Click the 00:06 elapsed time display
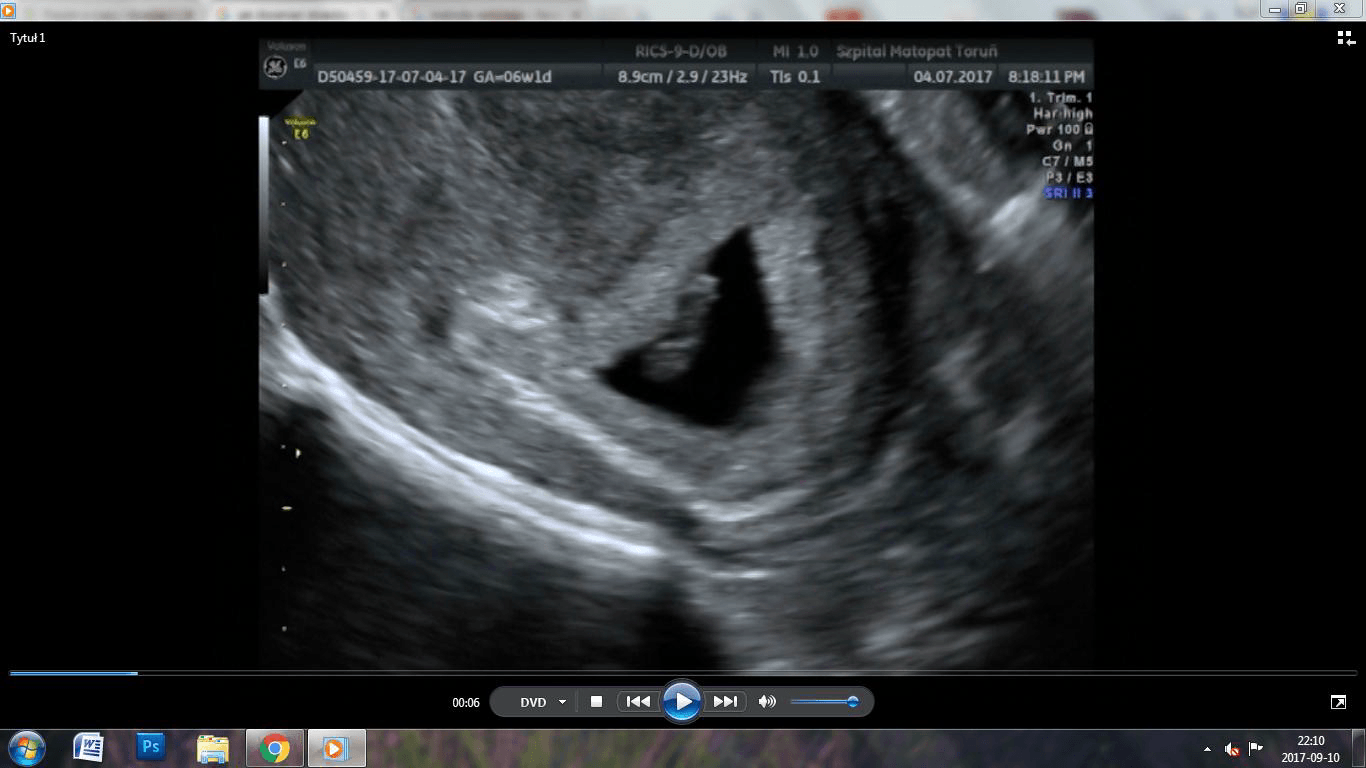 tap(466, 703)
